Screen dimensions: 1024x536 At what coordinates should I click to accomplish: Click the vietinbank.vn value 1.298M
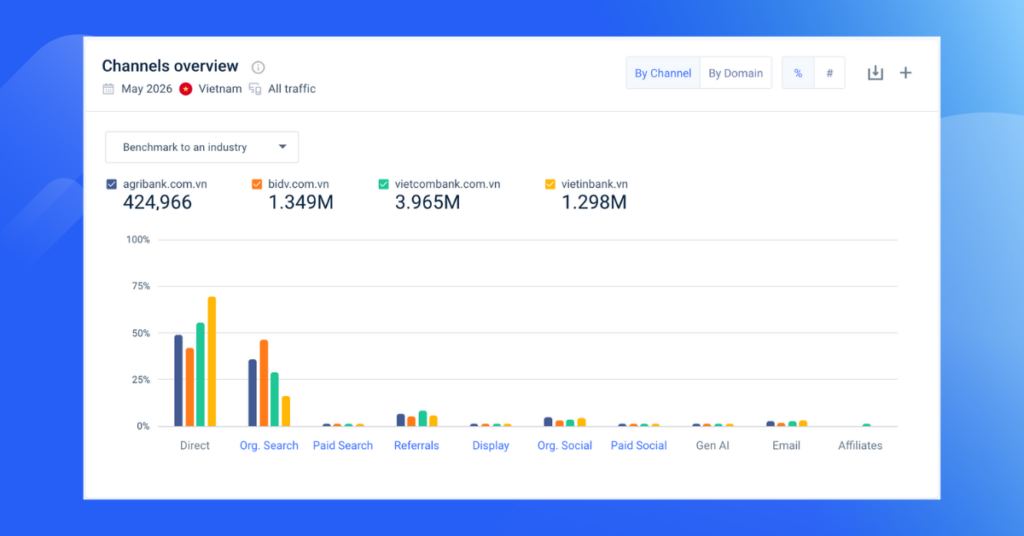(x=594, y=202)
